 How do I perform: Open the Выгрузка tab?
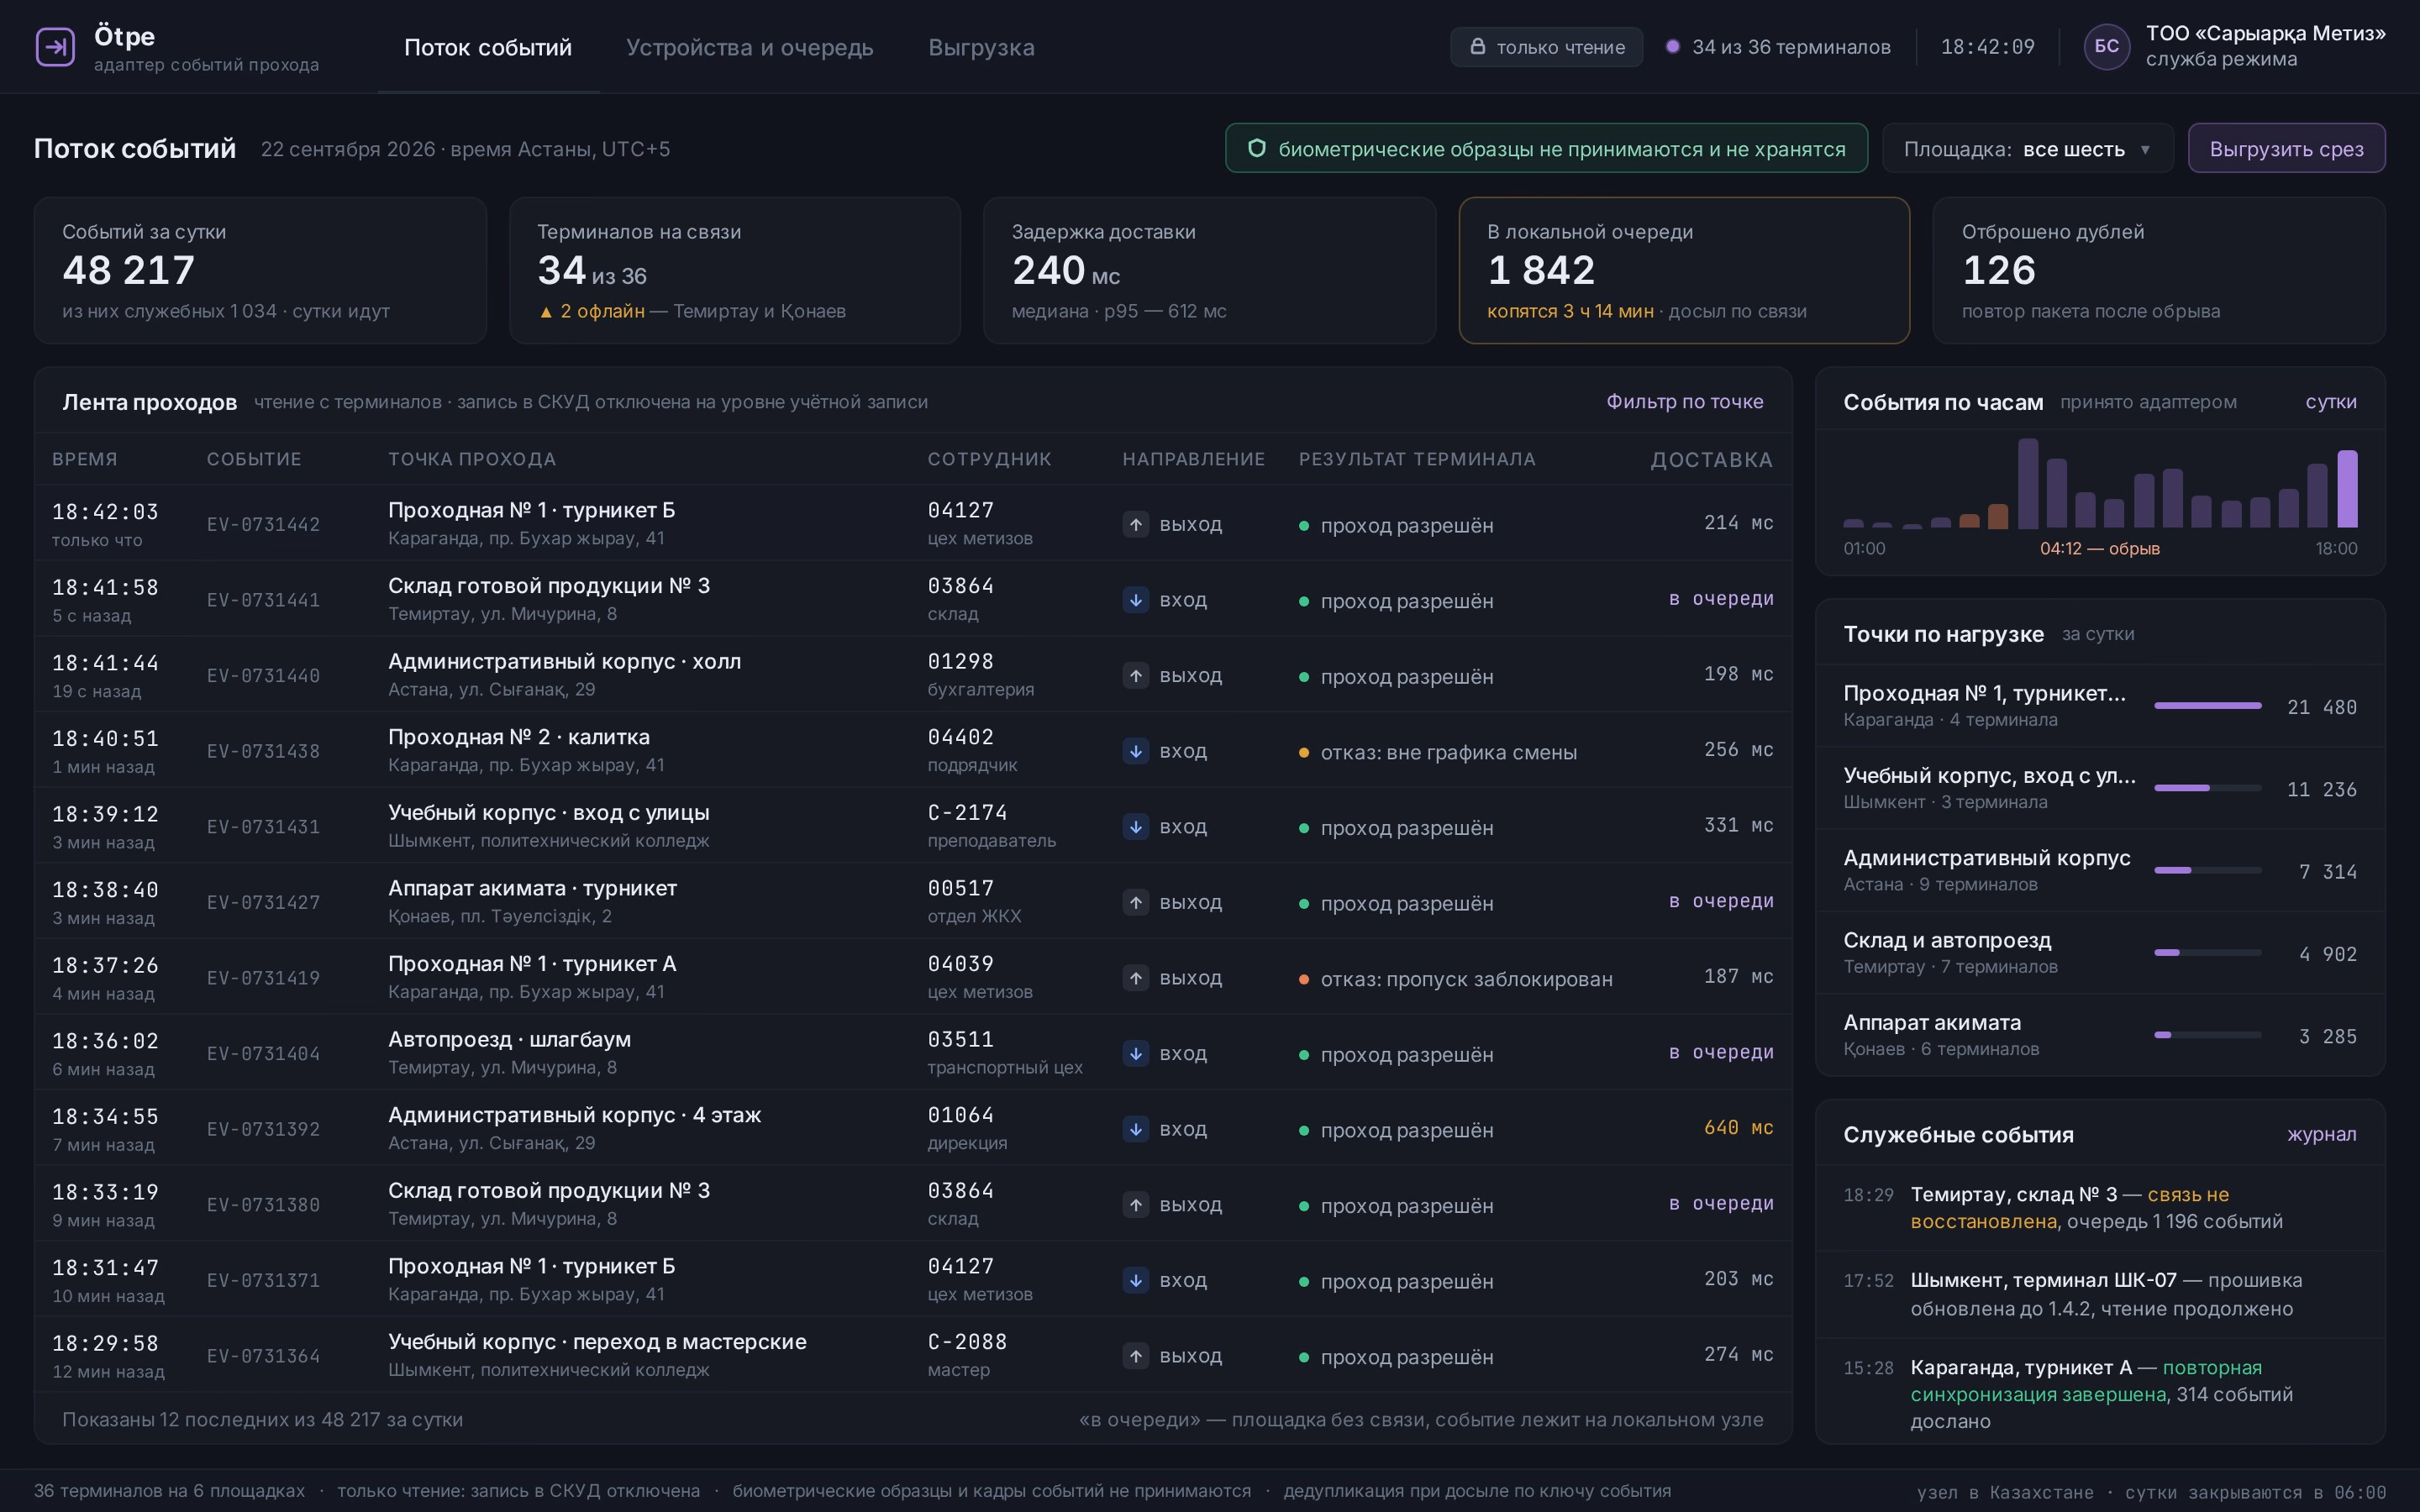[981, 47]
